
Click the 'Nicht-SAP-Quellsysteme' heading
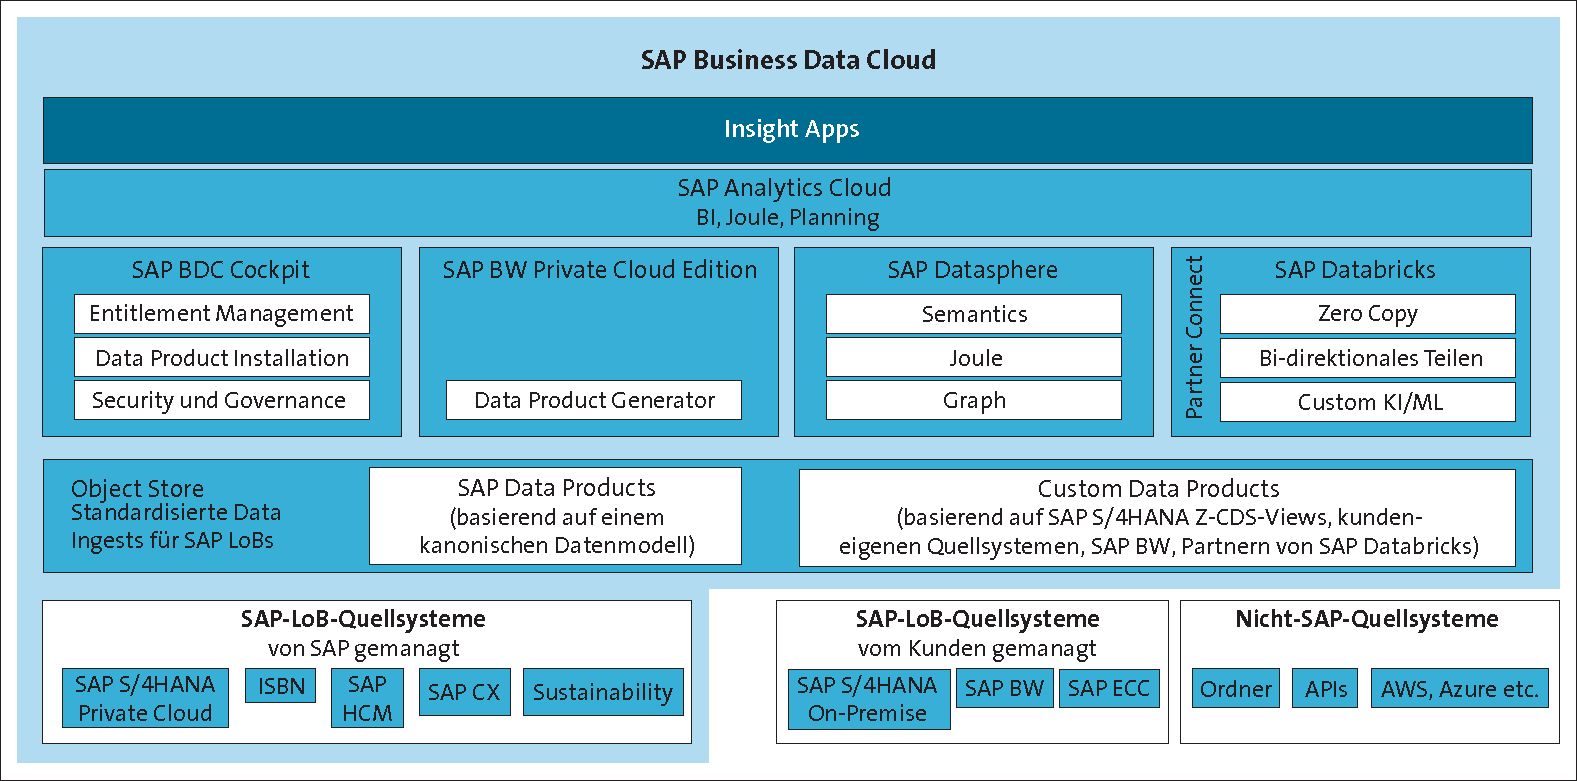click(x=1367, y=619)
